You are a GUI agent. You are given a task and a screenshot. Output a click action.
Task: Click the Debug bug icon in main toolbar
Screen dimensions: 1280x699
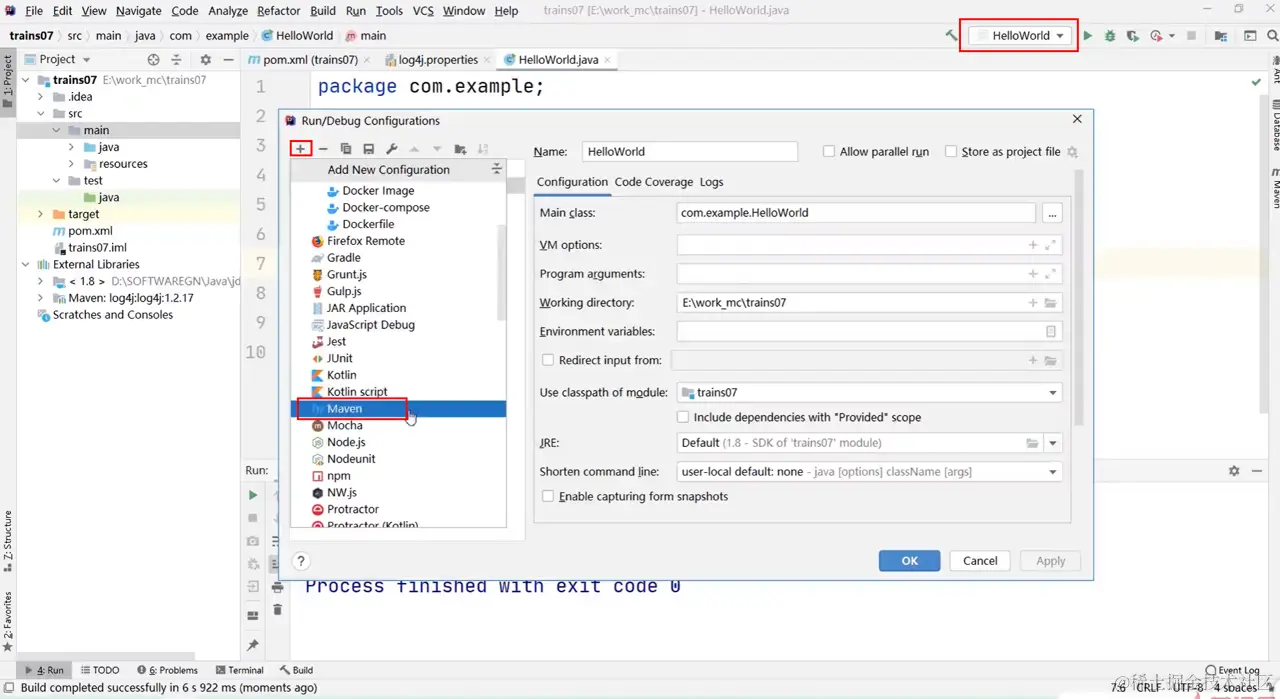tap(1110, 35)
